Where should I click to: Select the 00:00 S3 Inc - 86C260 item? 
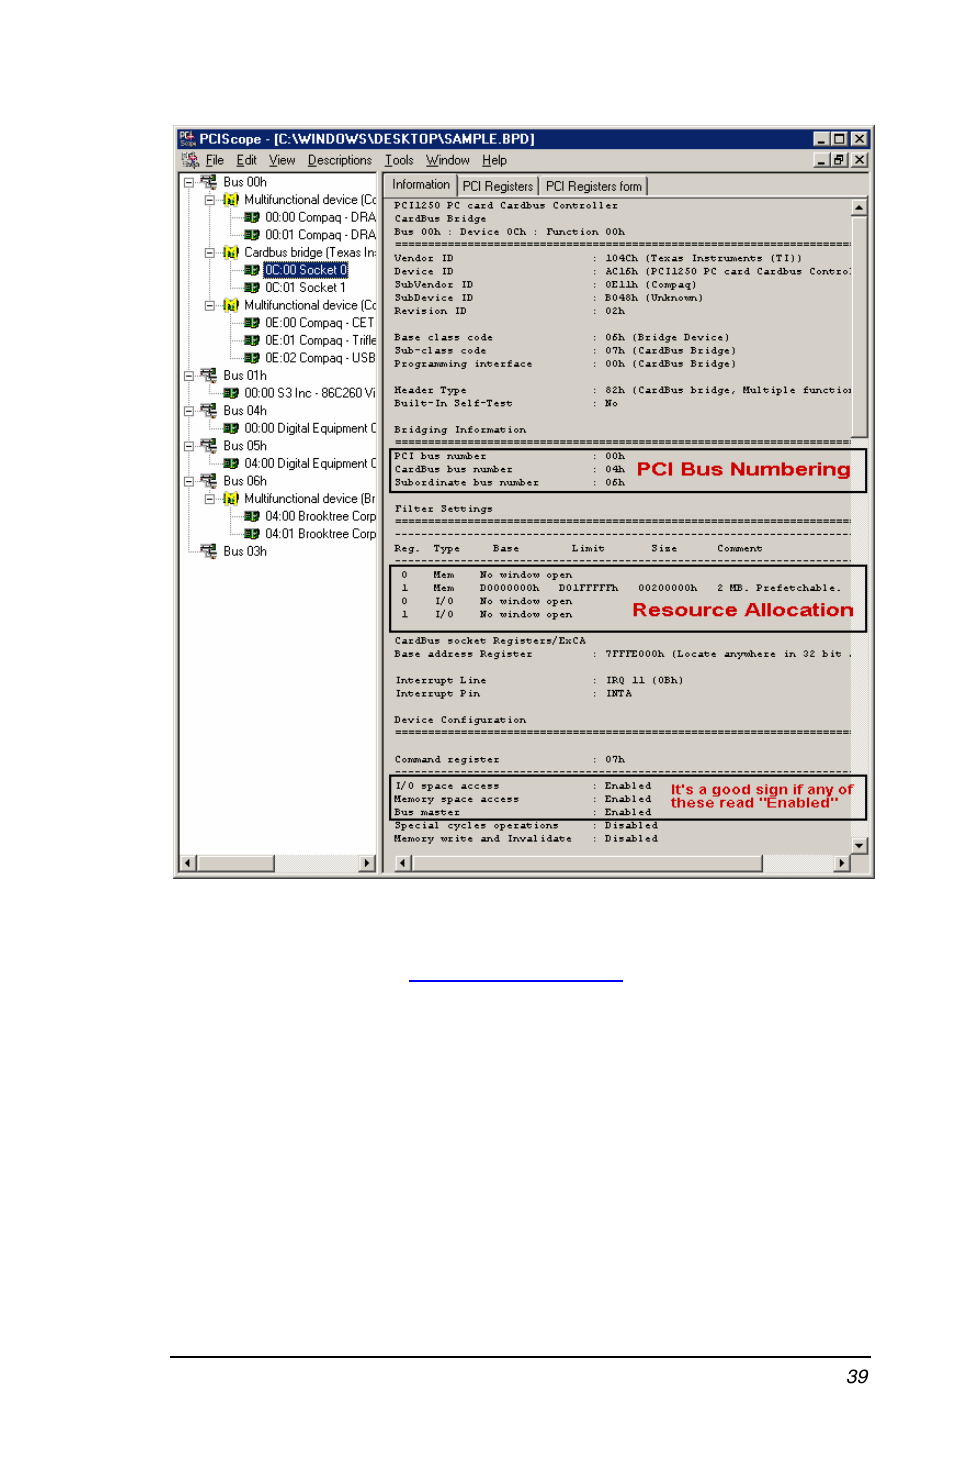310,393
